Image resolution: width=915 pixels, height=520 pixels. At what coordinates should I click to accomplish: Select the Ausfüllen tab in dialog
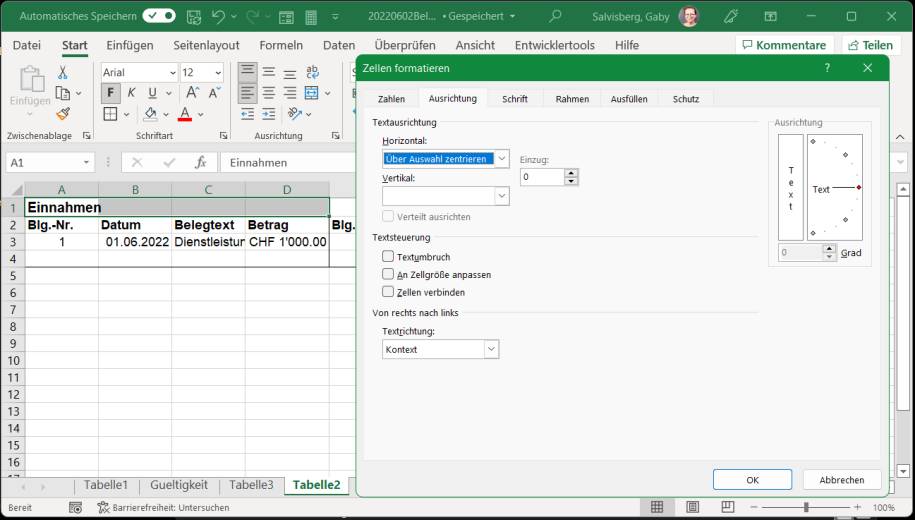pyautogui.click(x=629, y=99)
